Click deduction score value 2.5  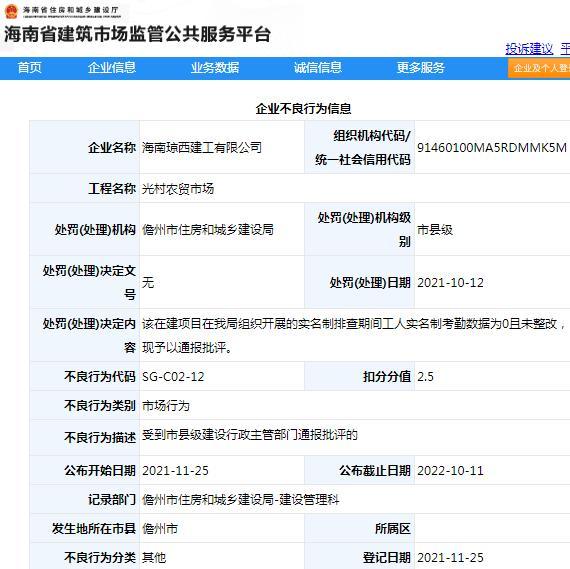click(425, 377)
